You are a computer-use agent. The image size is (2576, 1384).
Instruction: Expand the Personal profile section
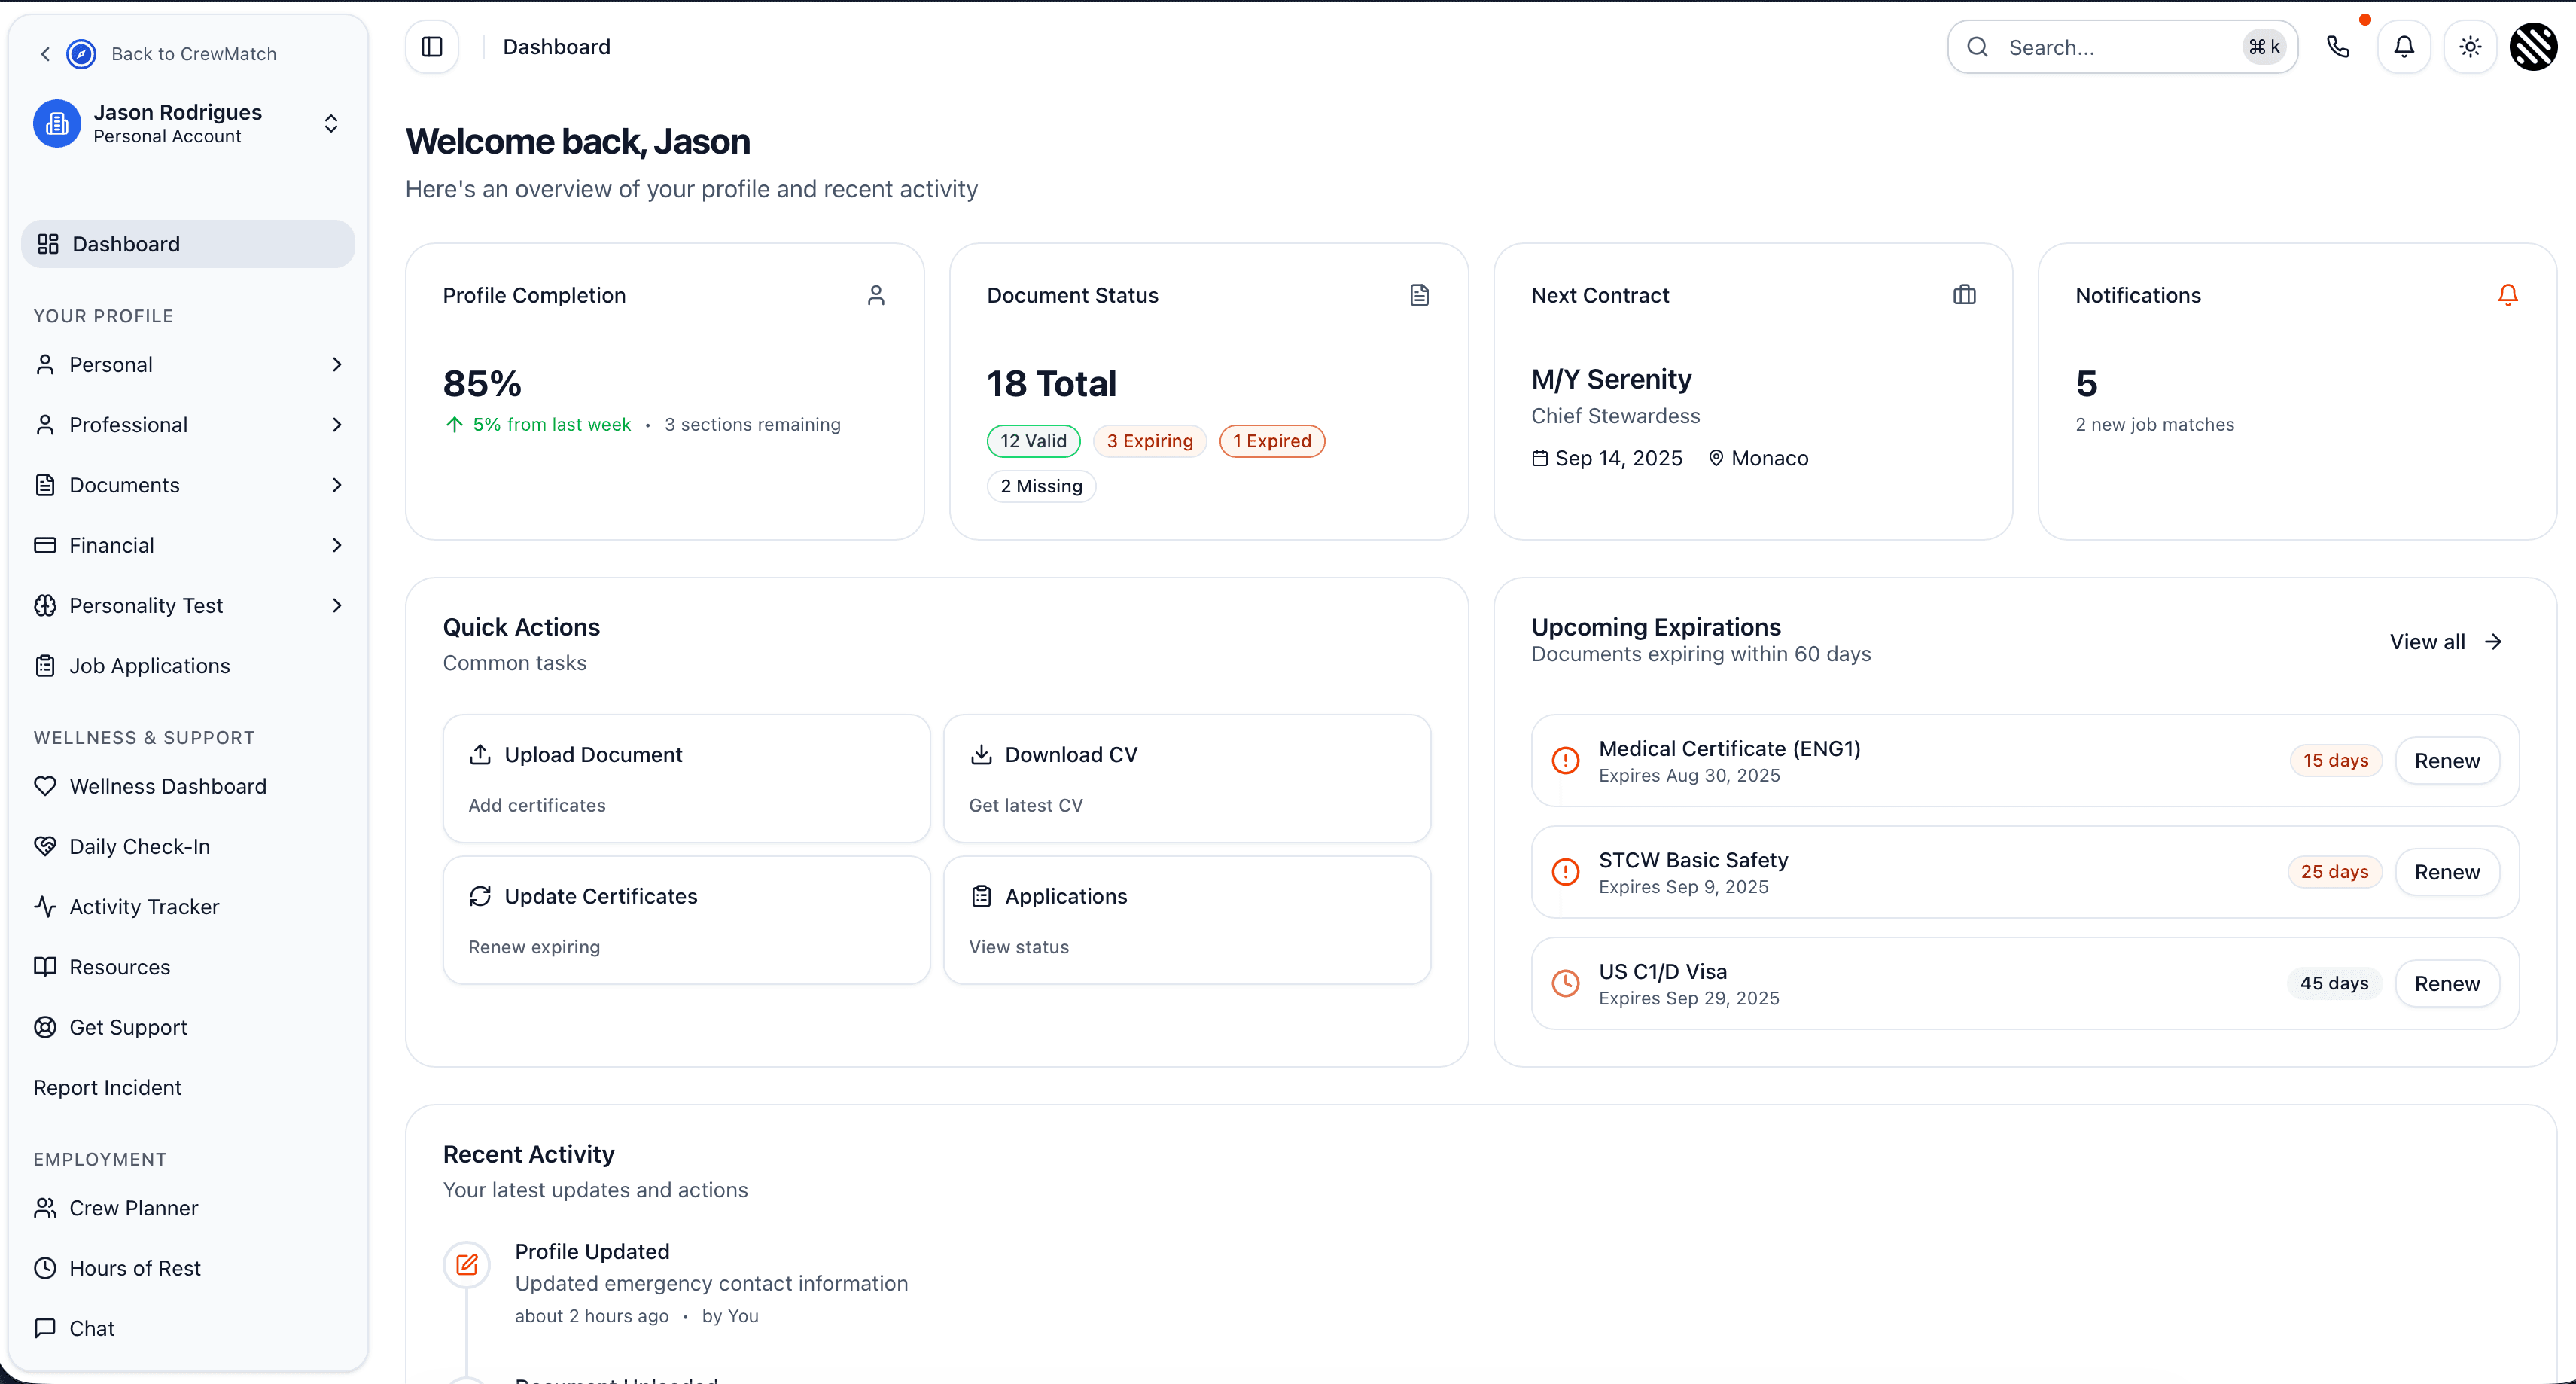188,365
